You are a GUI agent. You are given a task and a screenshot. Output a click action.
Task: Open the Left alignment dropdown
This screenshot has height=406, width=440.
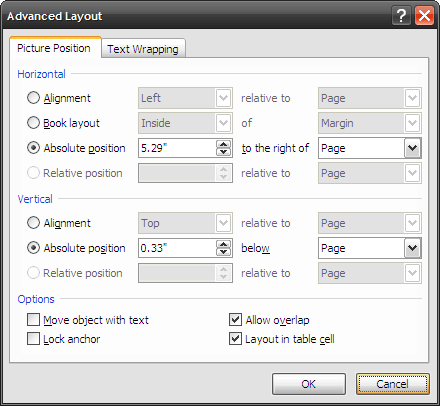pos(223,98)
